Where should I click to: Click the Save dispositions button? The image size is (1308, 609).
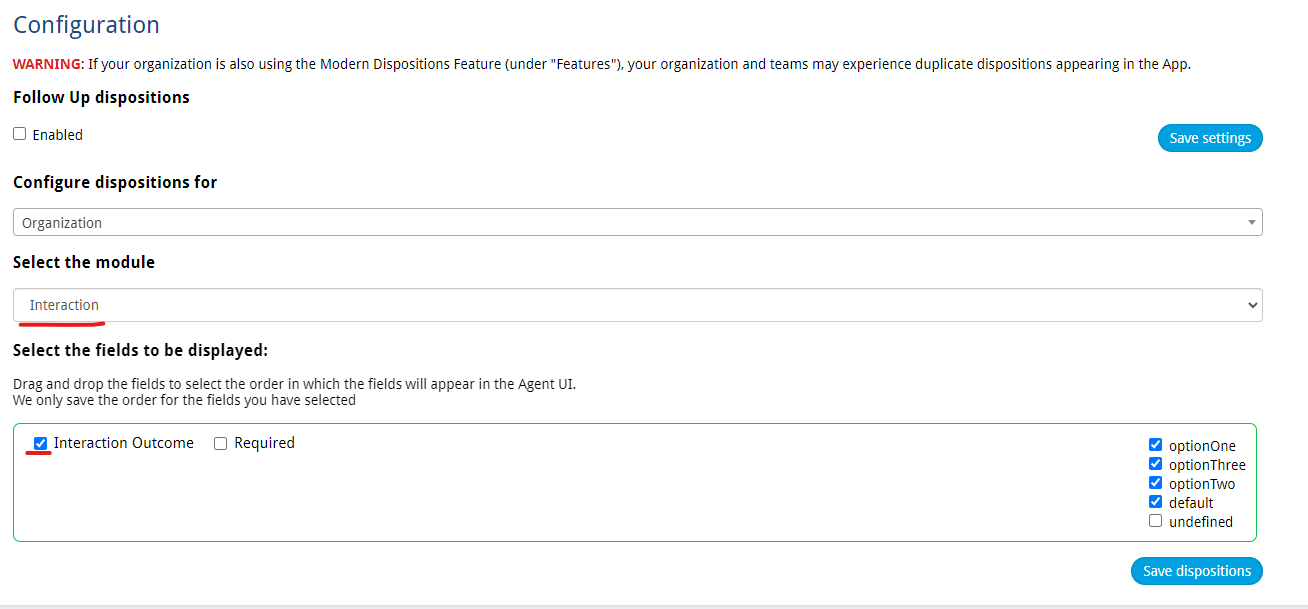pyautogui.click(x=1196, y=570)
